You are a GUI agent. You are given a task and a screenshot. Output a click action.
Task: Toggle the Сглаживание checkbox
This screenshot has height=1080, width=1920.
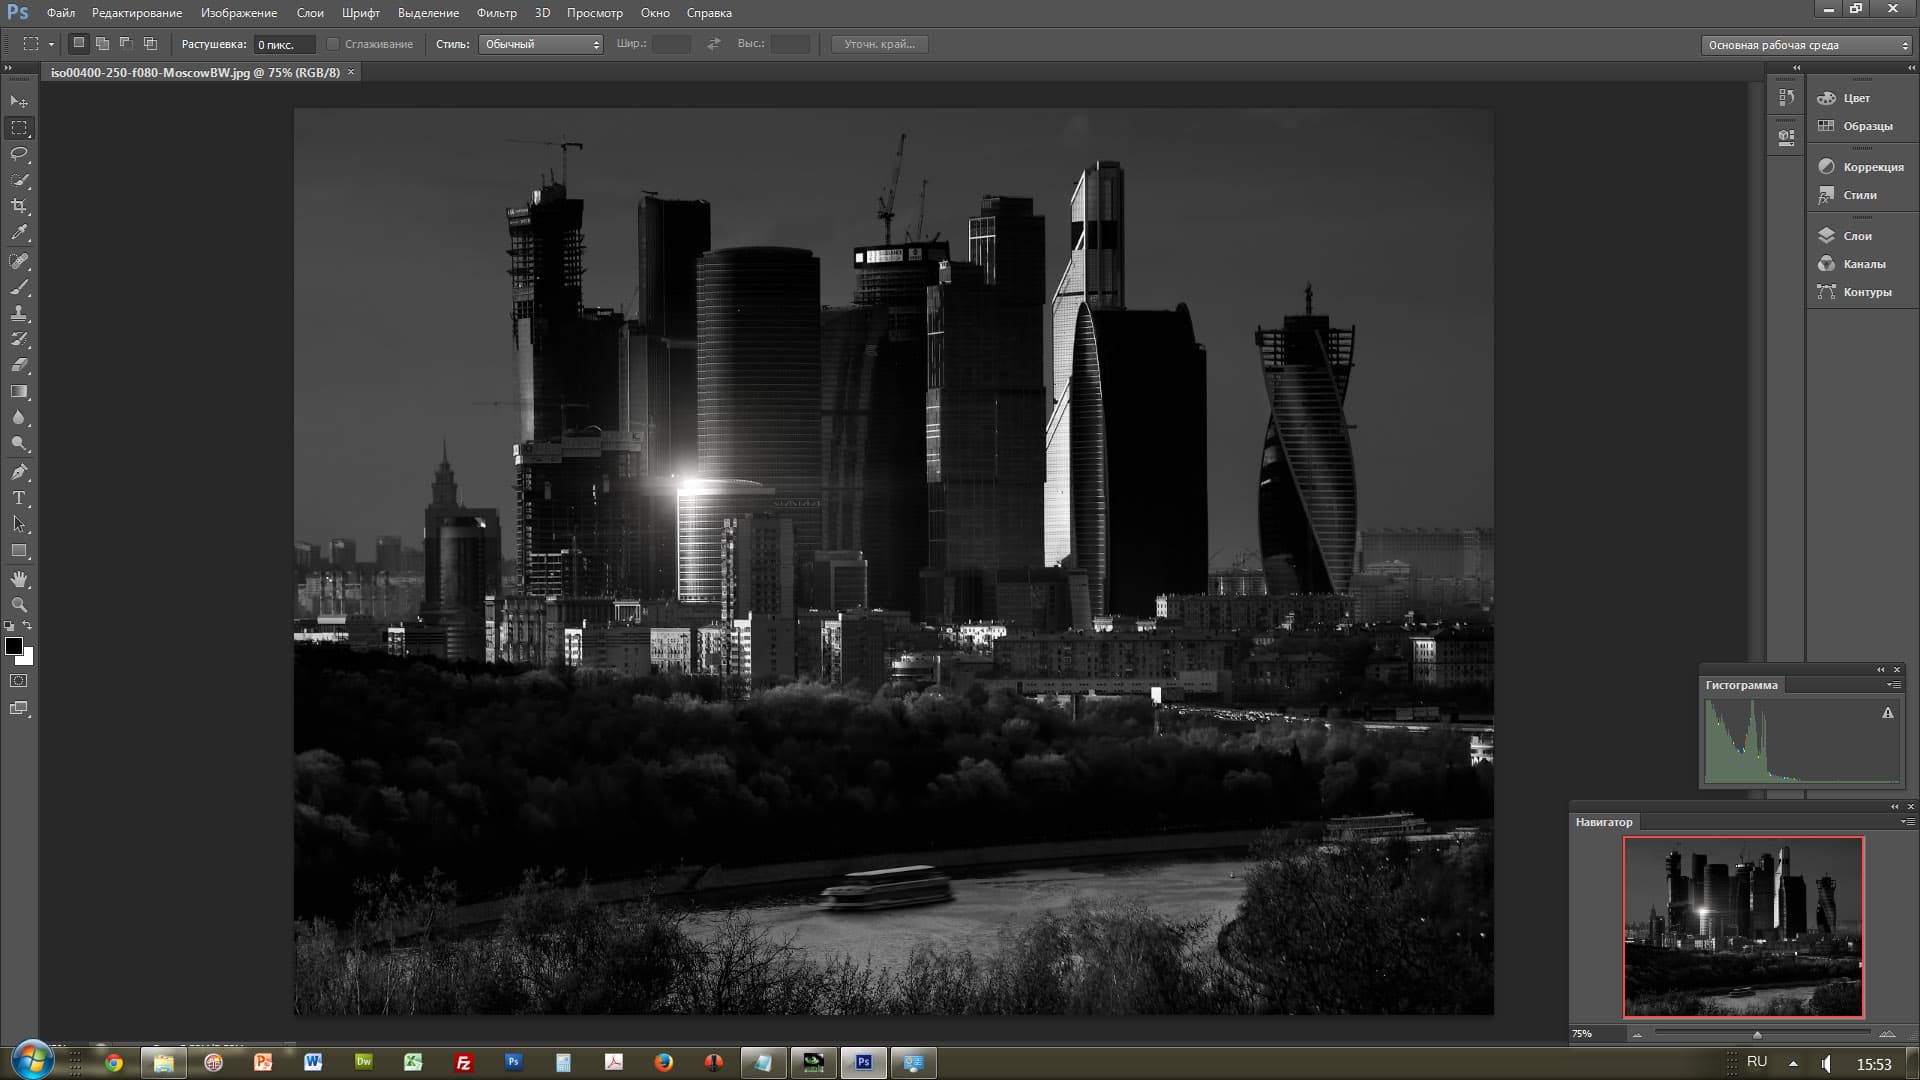point(333,44)
